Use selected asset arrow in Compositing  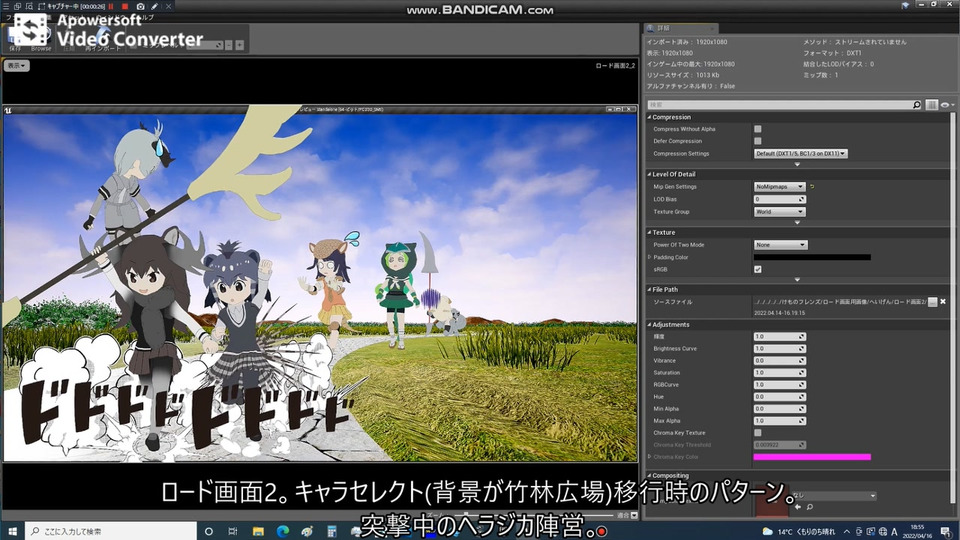(x=798, y=507)
